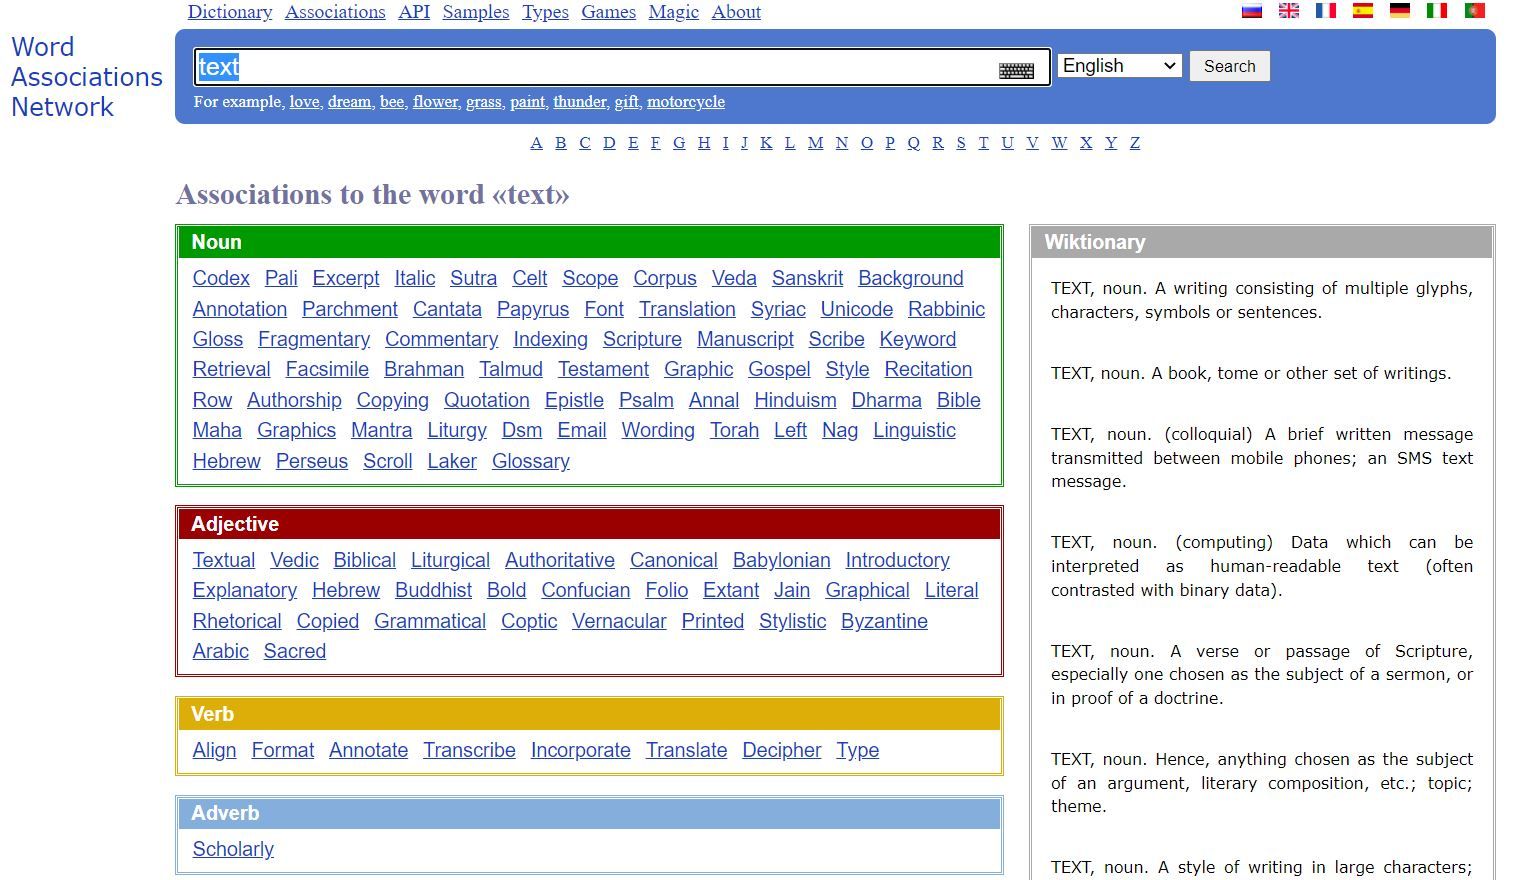Try the example word 'thunder'
Viewport: 1515px width, 880px height.
[580, 102]
